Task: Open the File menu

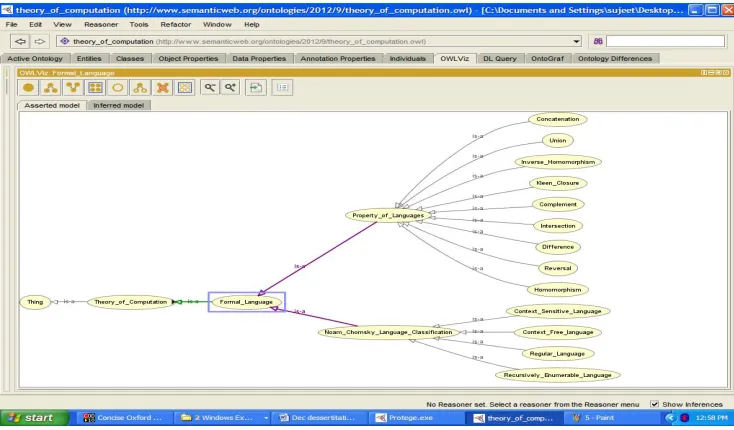Action: tap(12, 24)
